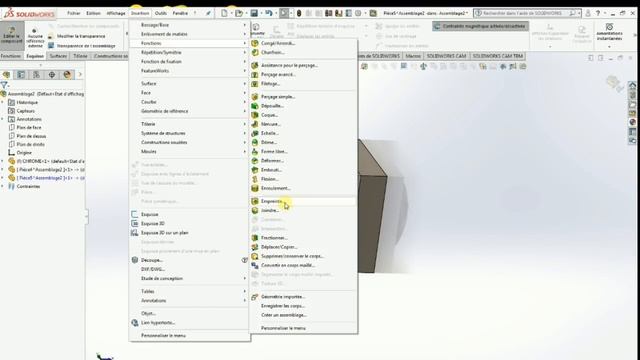Select the Déplacer/Copier icon
Screen dimensions: 640x360
tap(255, 247)
